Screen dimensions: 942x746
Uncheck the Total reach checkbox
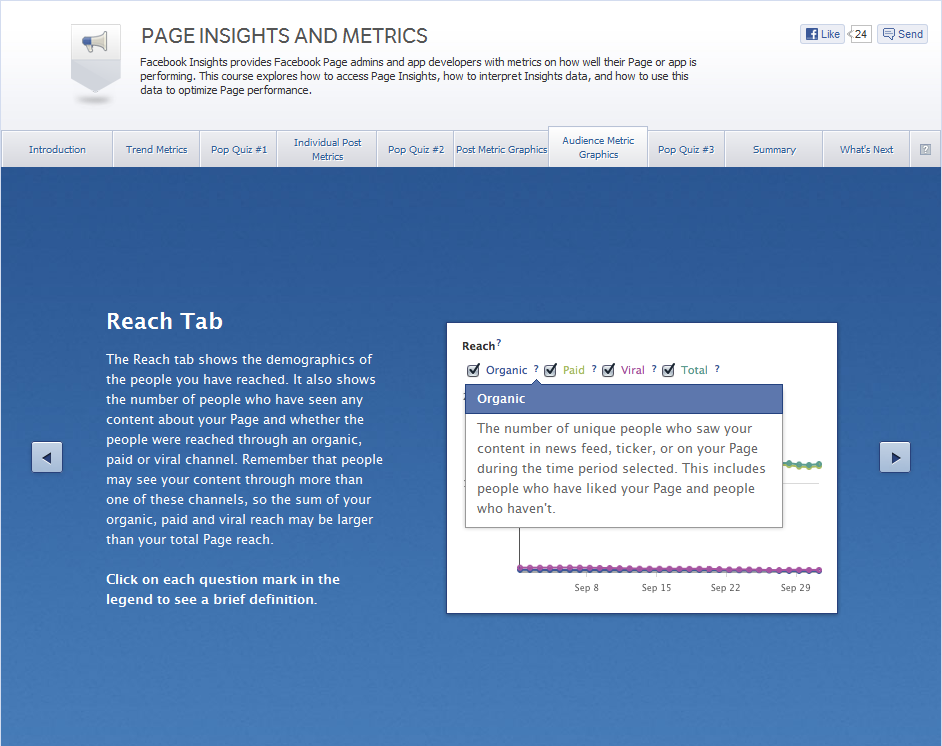(669, 370)
